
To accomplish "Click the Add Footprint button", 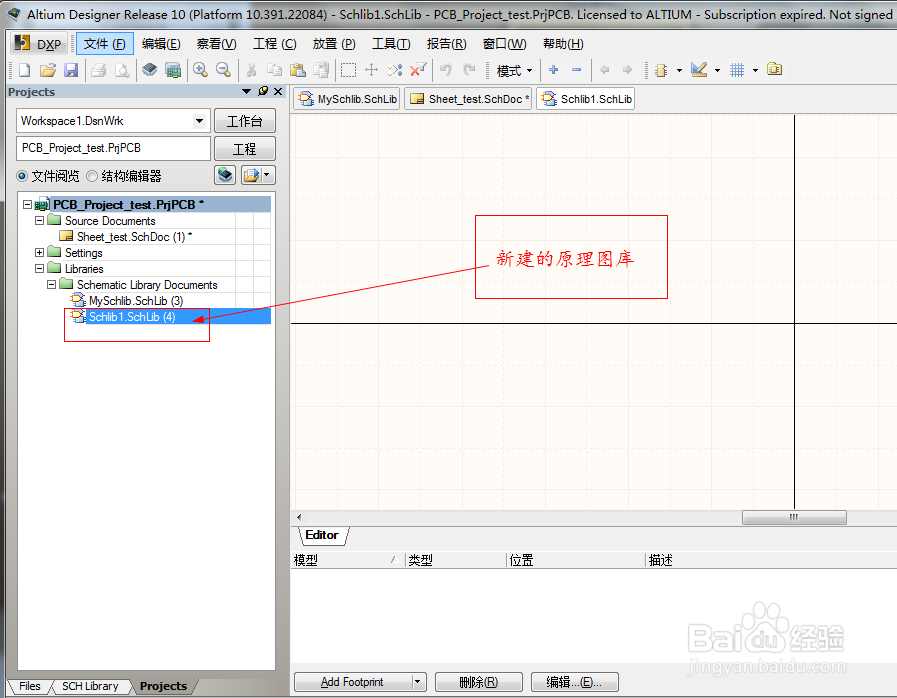I will point(352,682).
